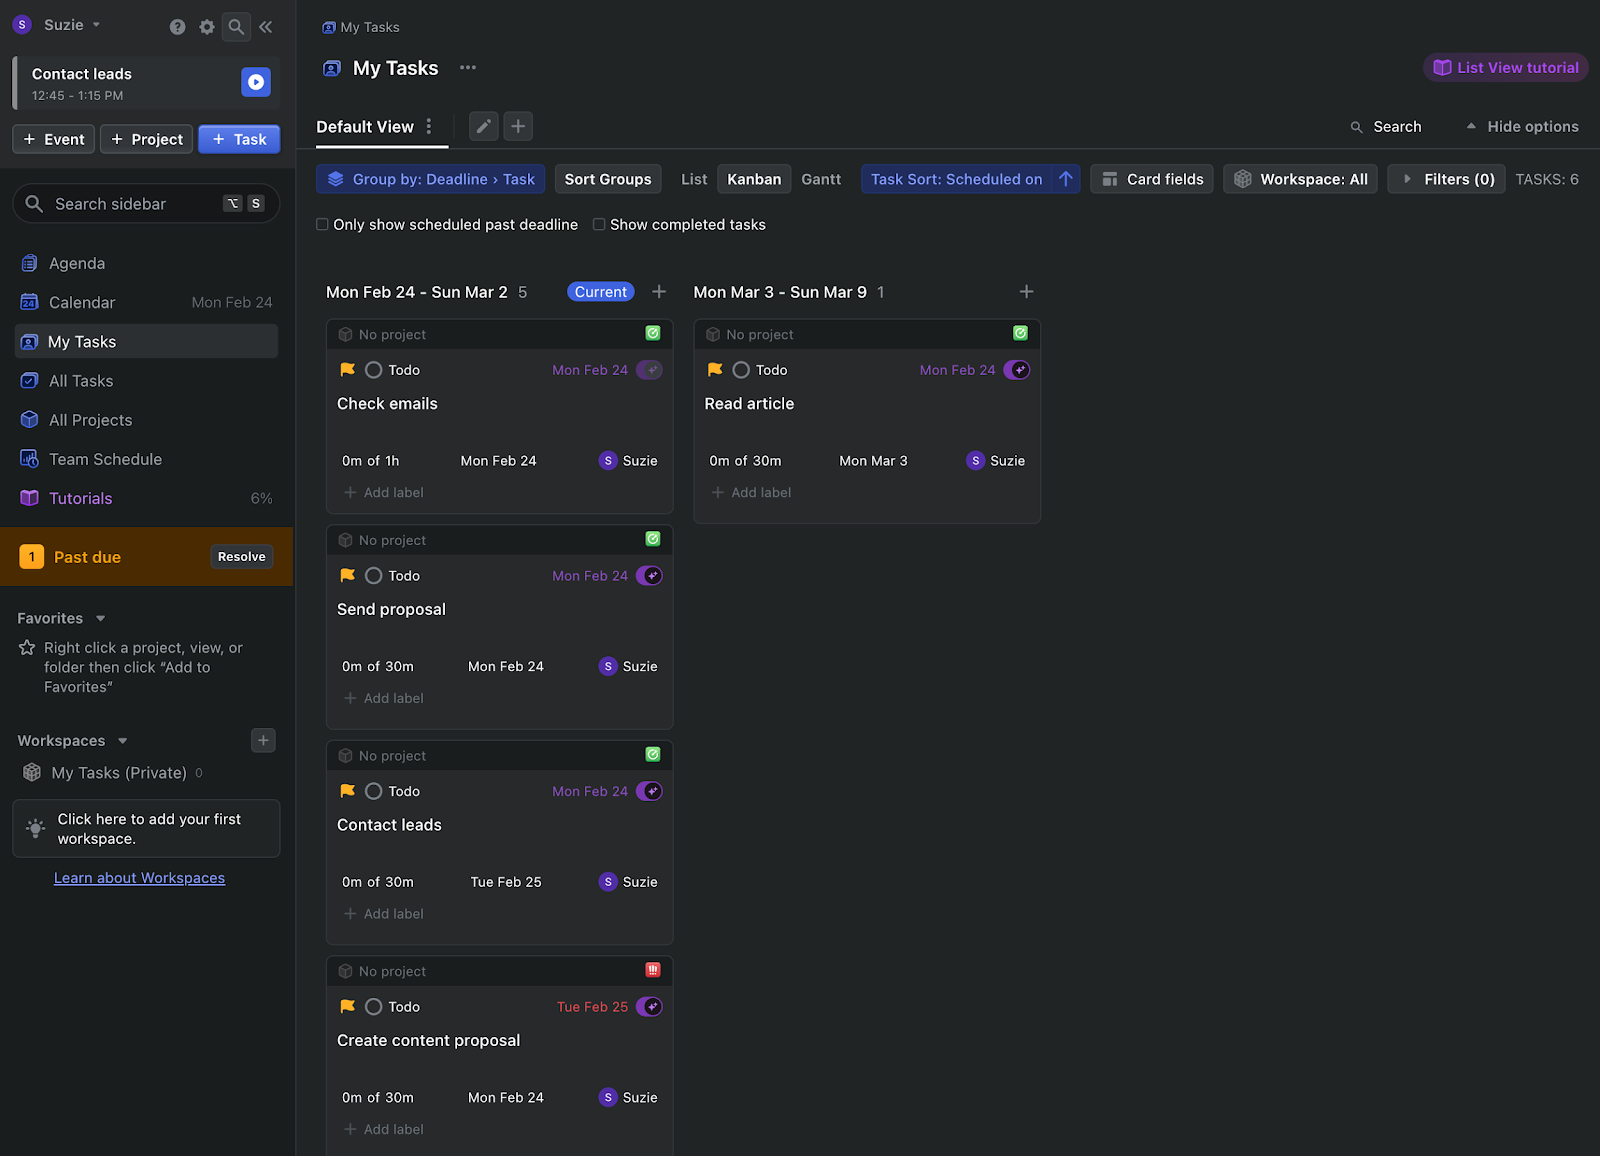Click the pencil icon beside Default View
The height and width of the screenshot is (1156, 1600).
tap(483, 126)
